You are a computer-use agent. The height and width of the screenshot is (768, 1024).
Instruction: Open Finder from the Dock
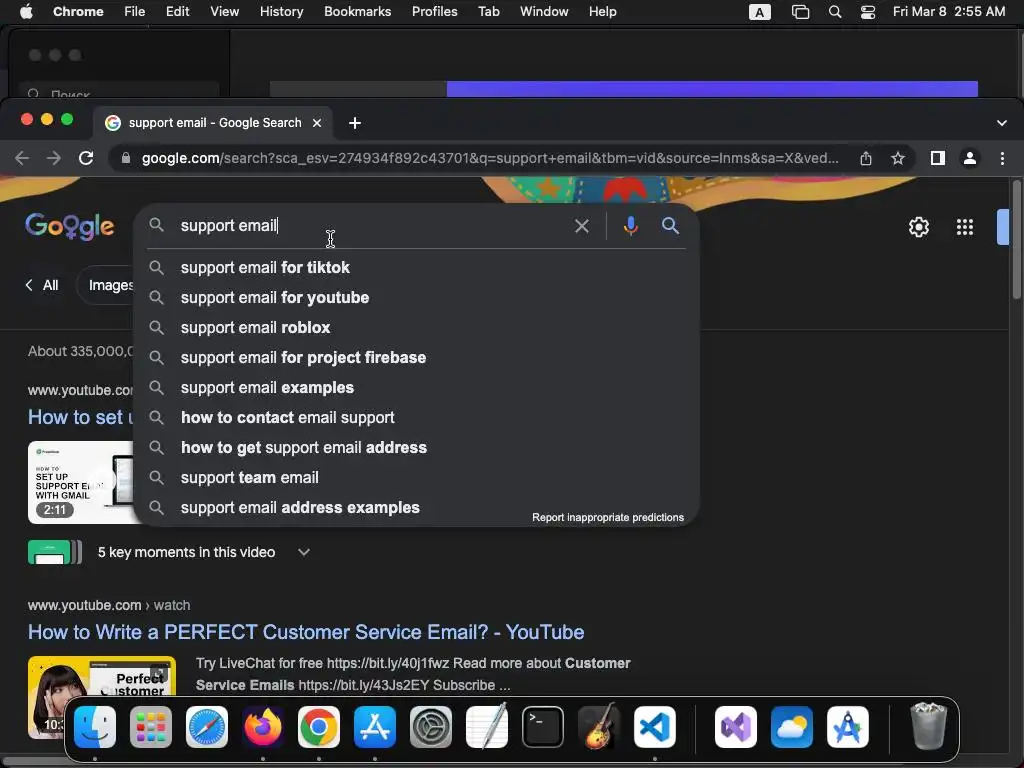pyautogui.click(x=95, y=727)
